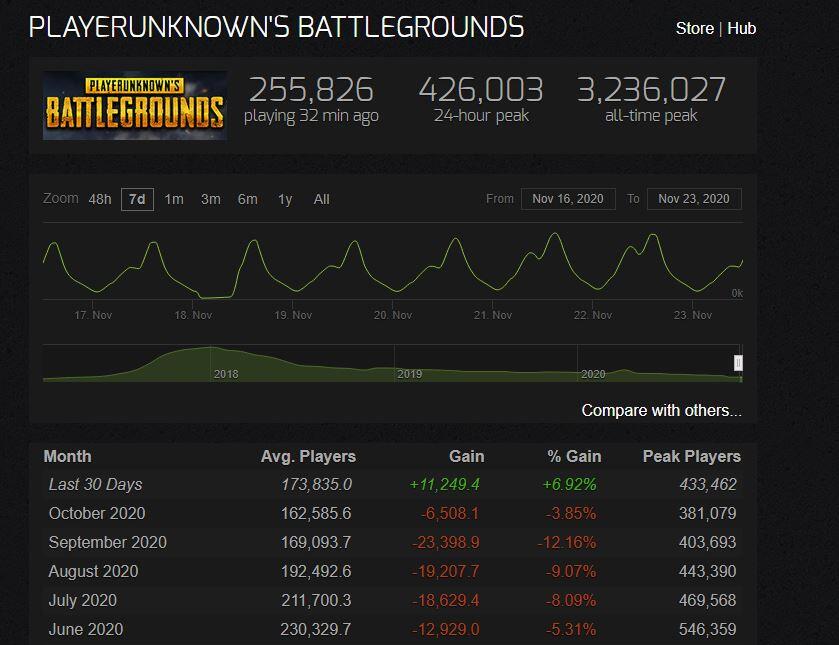Show All time chart data
Image resolution: width=839 pixels, height=645 pixels.
click(321, 199)
